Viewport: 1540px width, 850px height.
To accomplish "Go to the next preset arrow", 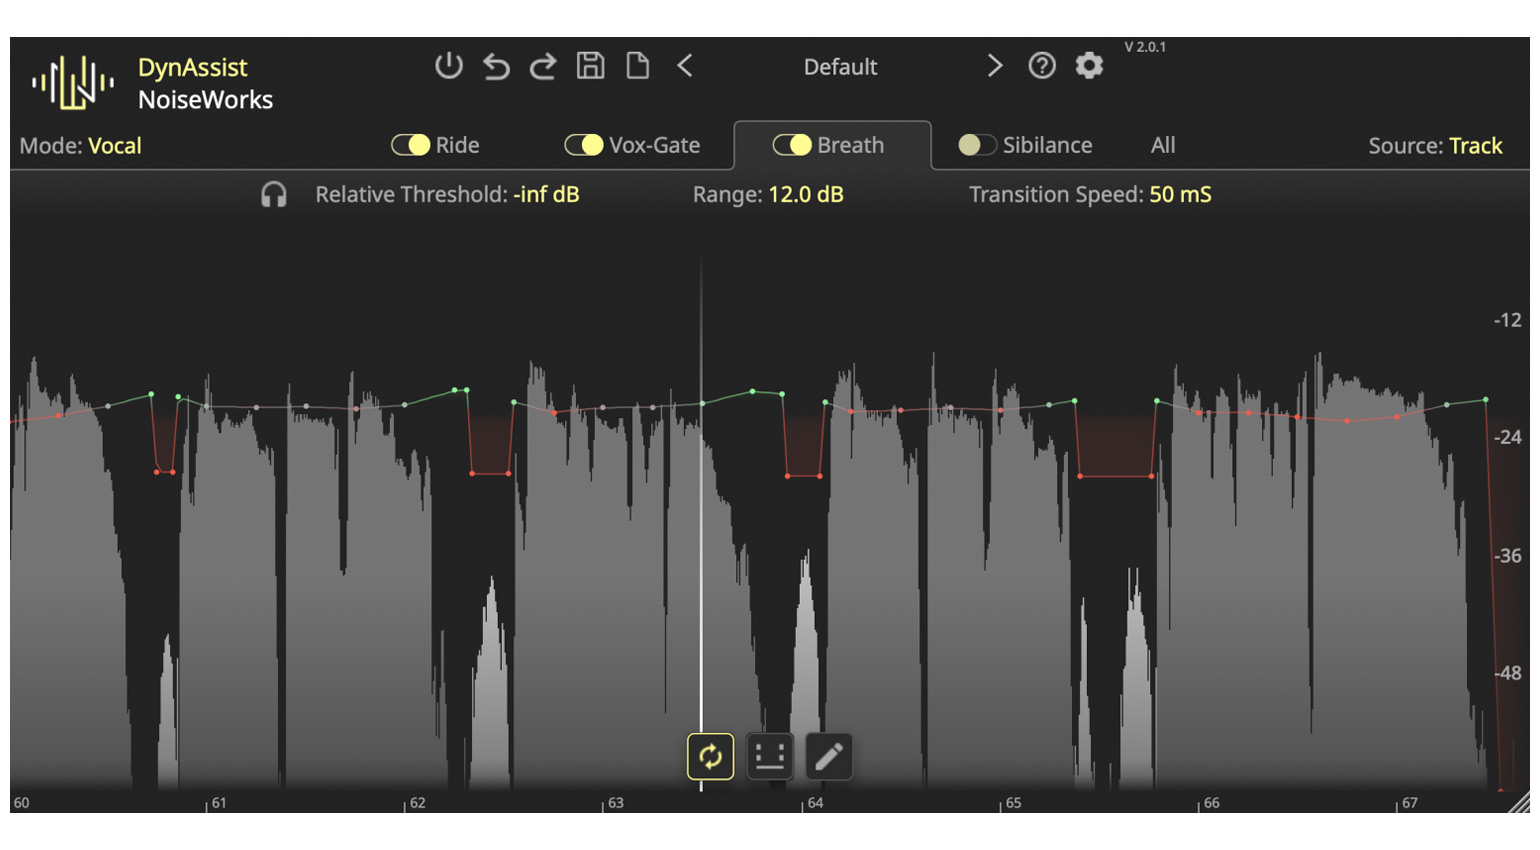I will (x=994, y=66).
